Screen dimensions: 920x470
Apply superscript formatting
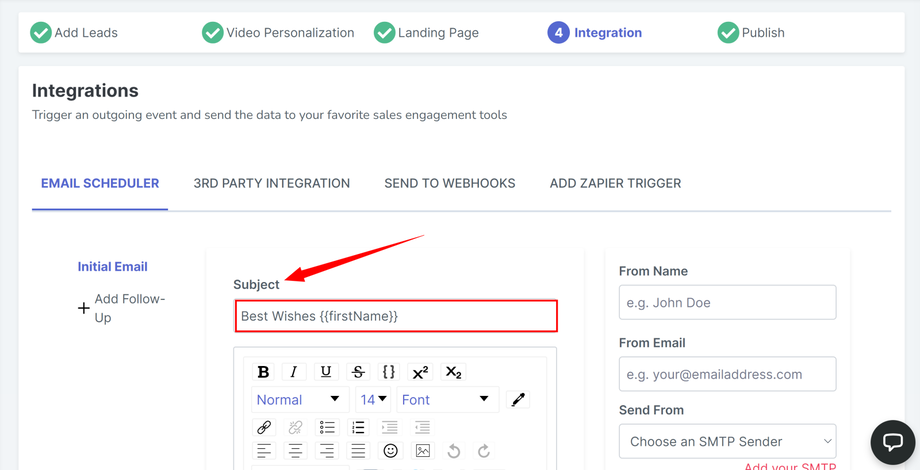(x=420, y=372)
